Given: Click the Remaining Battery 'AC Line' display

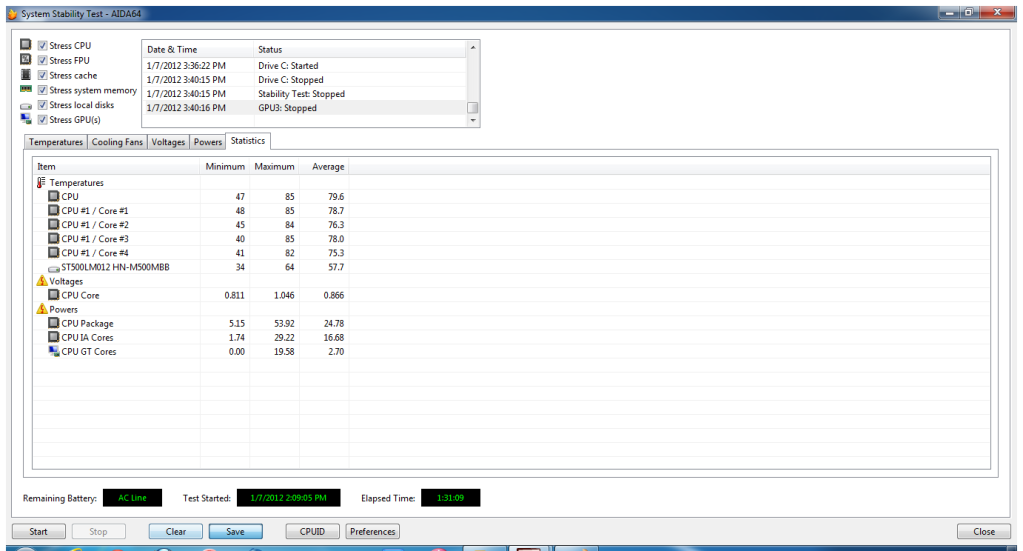Looking at the screenshot, I should (132, 498).
